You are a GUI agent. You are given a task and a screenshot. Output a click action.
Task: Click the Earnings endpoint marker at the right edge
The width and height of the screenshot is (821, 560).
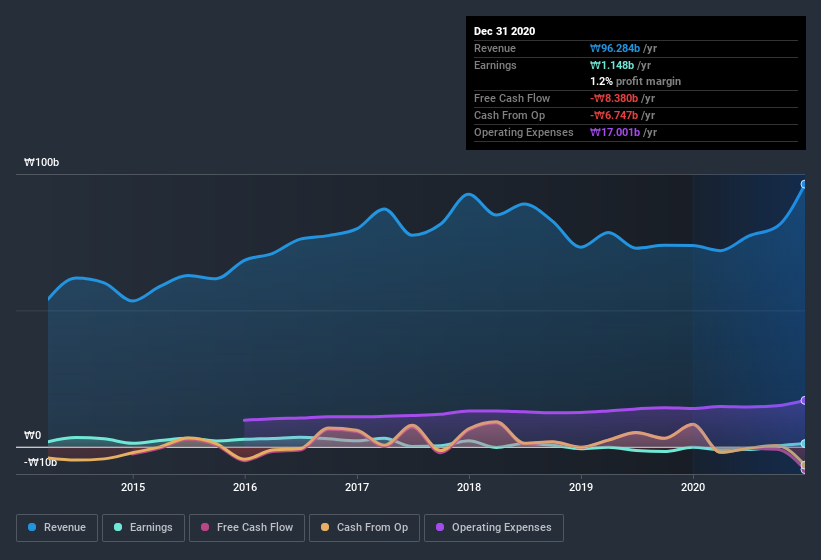[x=804, y=443]
